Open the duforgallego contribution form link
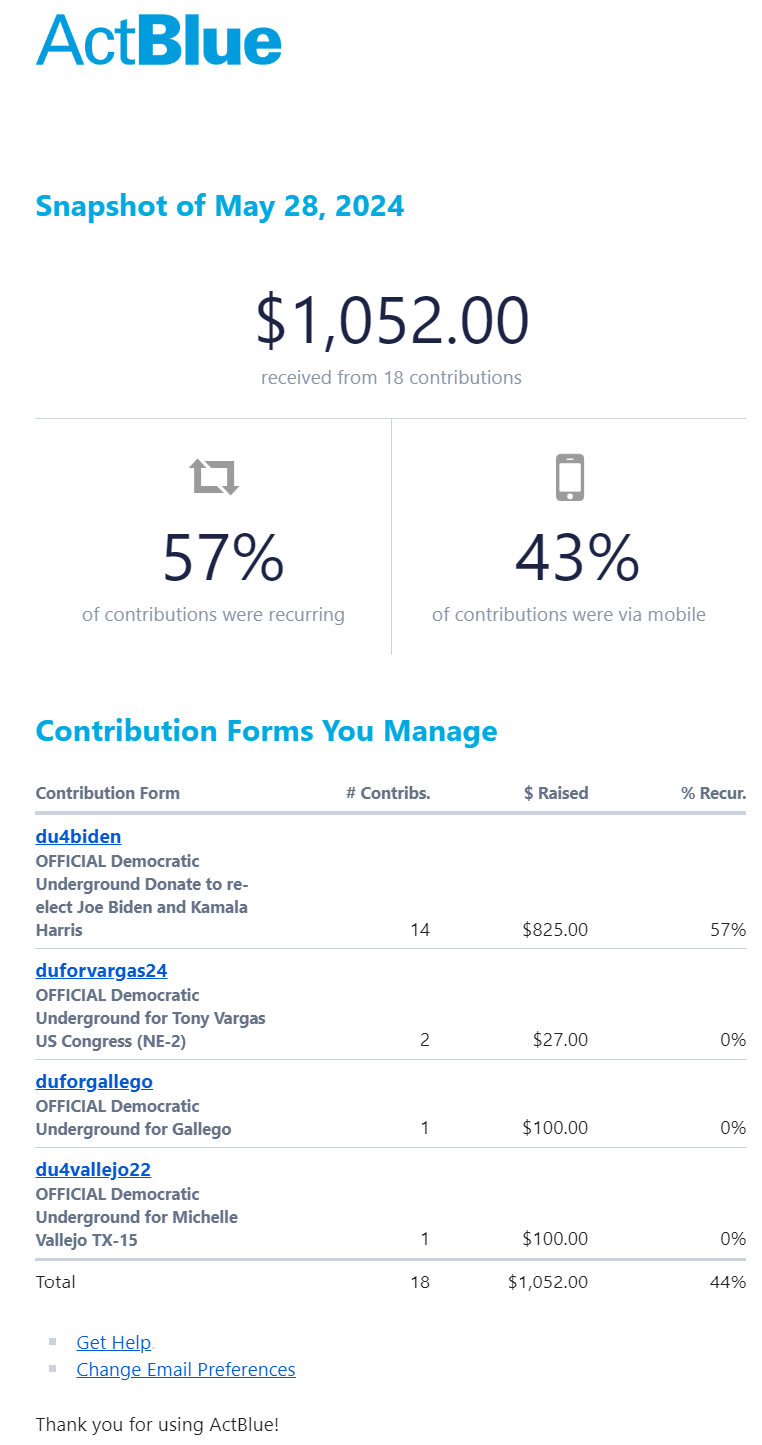The width and height of the screenshot is (762, 1445). click(94, 1082)
